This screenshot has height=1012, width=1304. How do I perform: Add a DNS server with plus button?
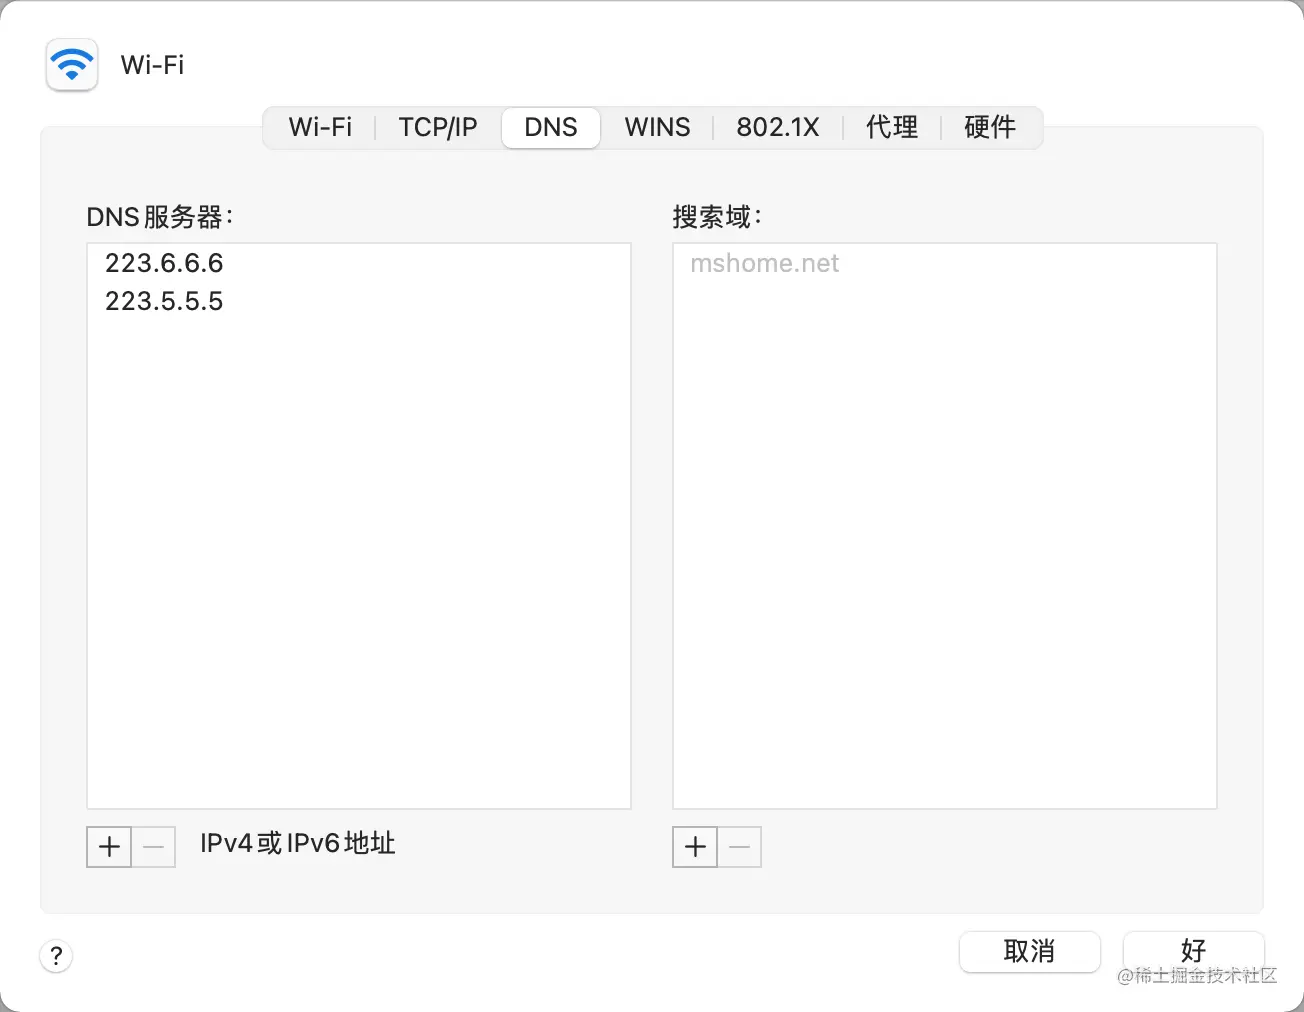(109, 847)
